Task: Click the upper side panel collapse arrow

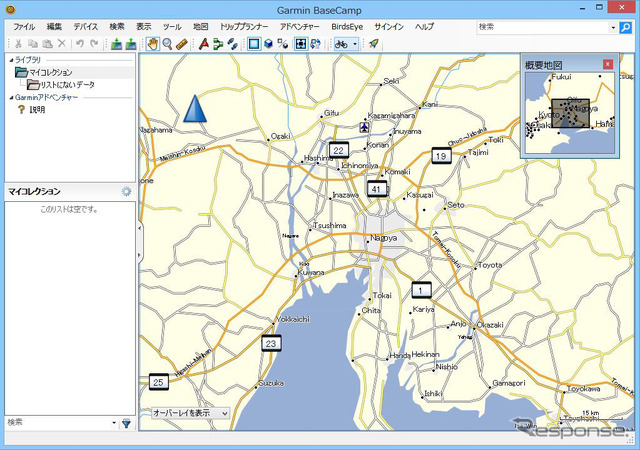Action: [x=140, y=228]
